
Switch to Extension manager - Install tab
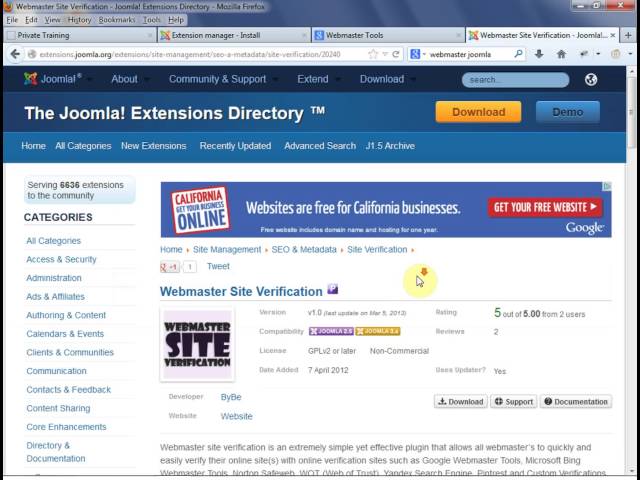(234, 35)
